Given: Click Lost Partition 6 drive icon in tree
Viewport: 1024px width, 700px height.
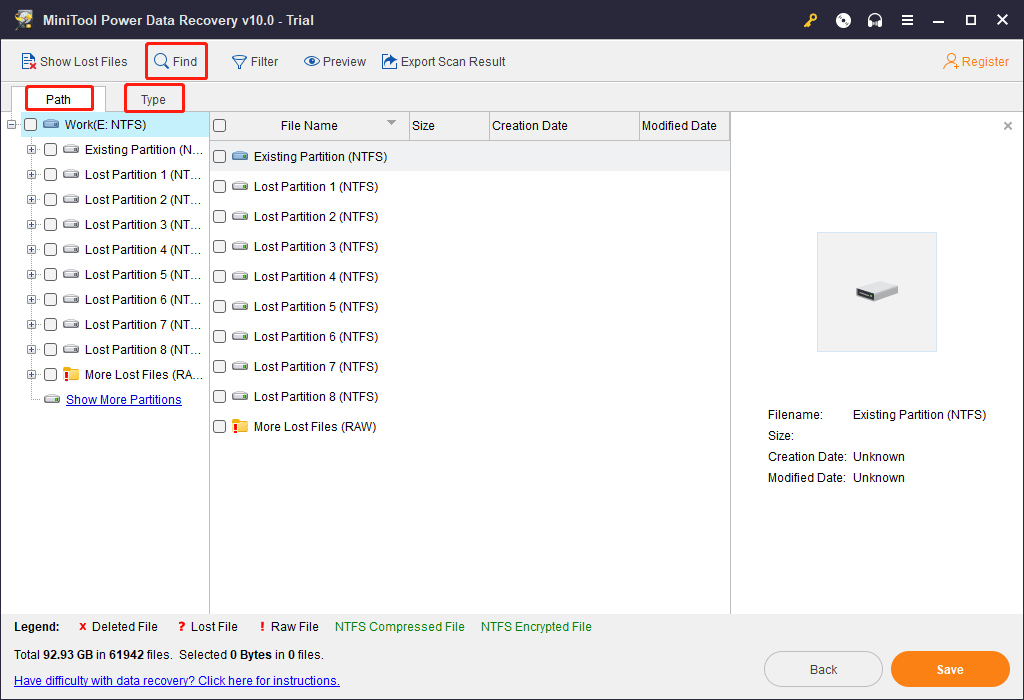Looking at the screenshot, I should [71, 299].
